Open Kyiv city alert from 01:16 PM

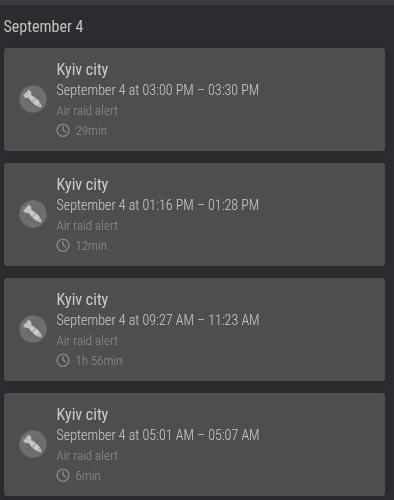click(194, 214)
